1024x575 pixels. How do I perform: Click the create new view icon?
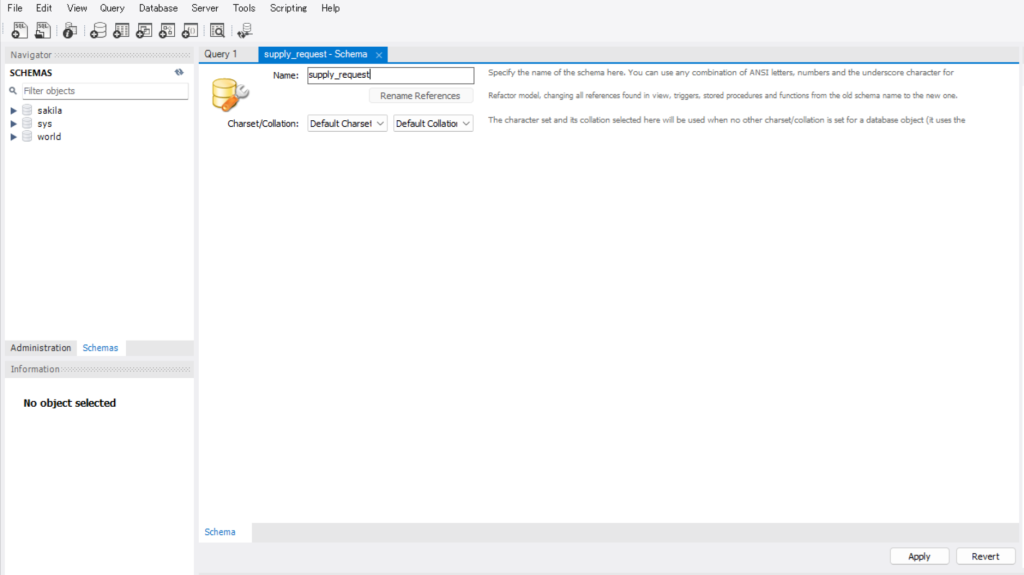click(144, 30)
